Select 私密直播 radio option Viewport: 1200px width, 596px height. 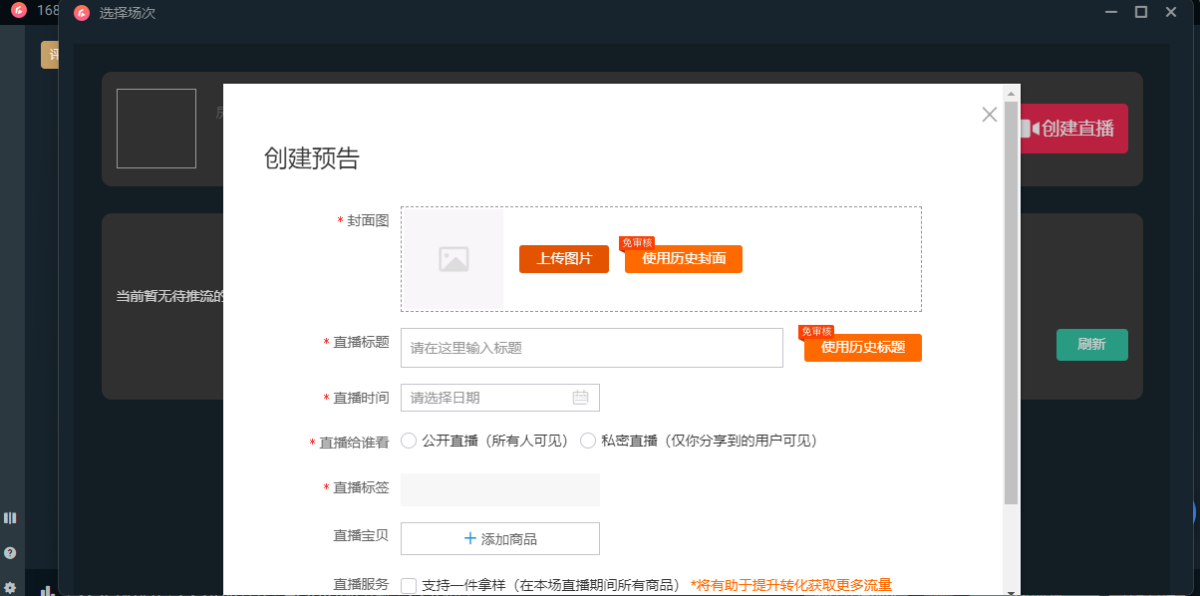[588, 441]
